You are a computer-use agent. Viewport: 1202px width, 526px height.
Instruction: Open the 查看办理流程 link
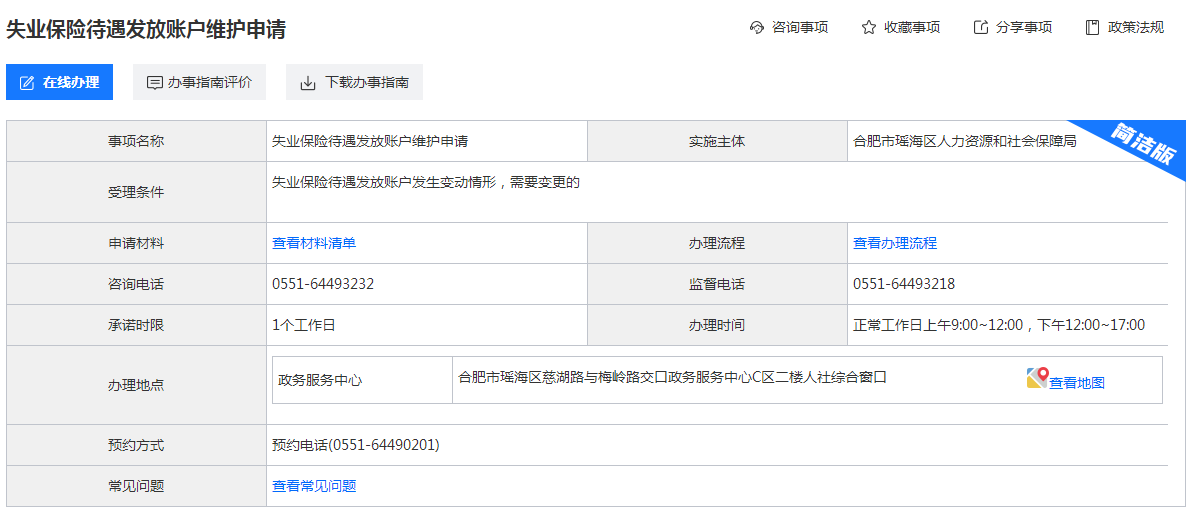[895, 243]
